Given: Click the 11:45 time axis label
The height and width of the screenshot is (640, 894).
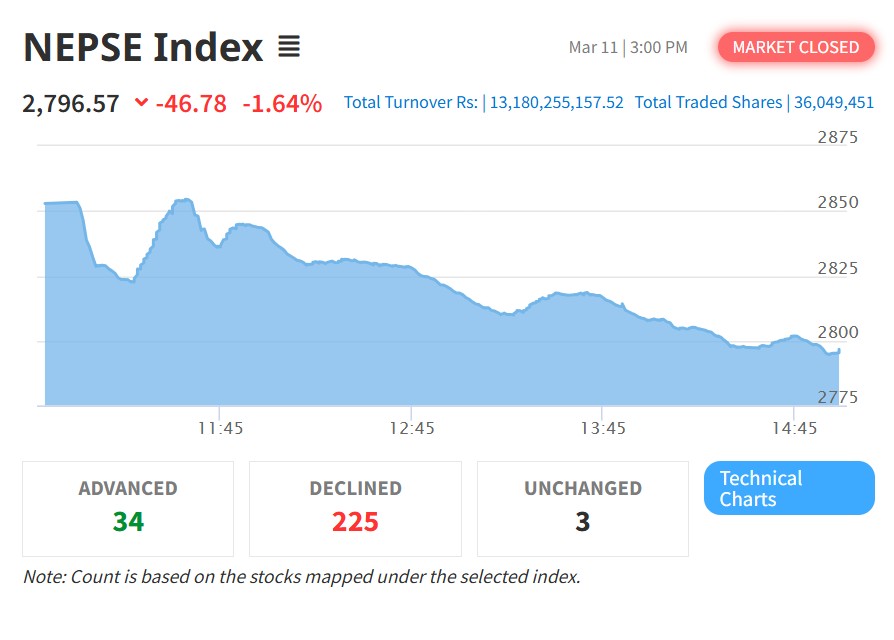Looking at the screenshot, I should (x=220, y=428).
